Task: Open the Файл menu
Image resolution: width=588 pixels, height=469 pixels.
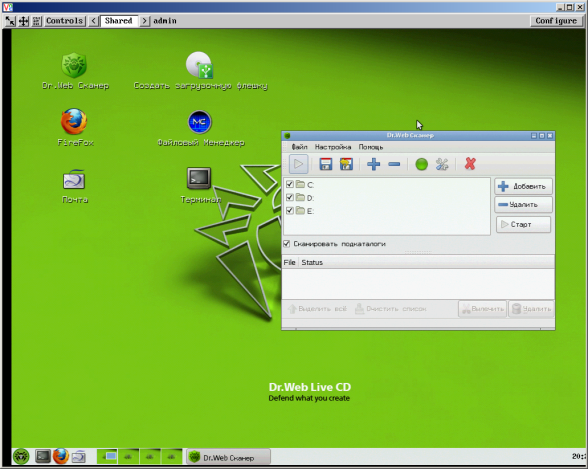Action: 299,147
